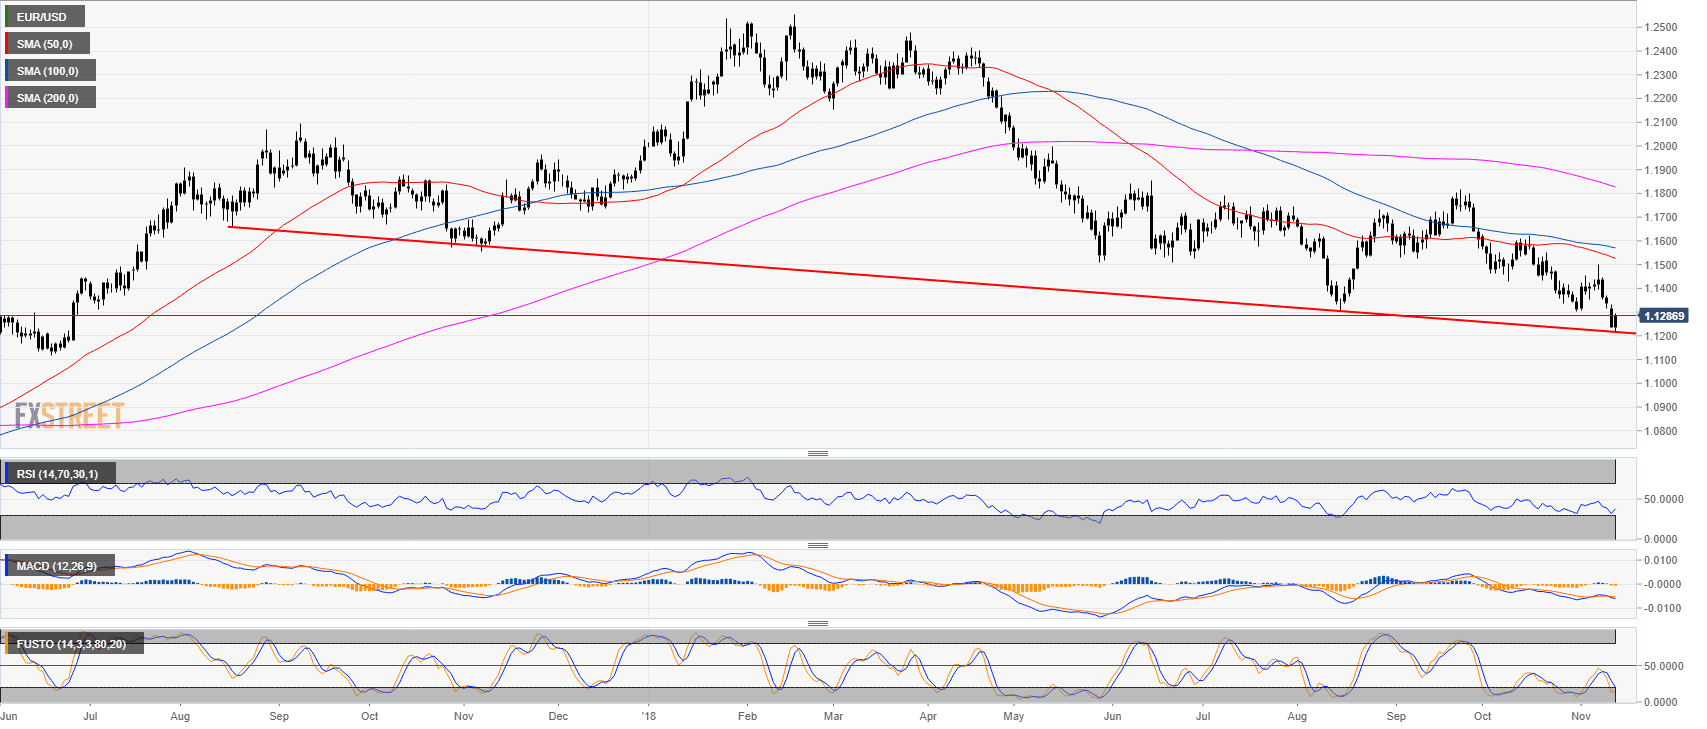Open the FUSTO (14,3,3,80,20) indicator label
Image resolution: width=1707 pixels, height=729 pixels.
[x=72, y=644]
